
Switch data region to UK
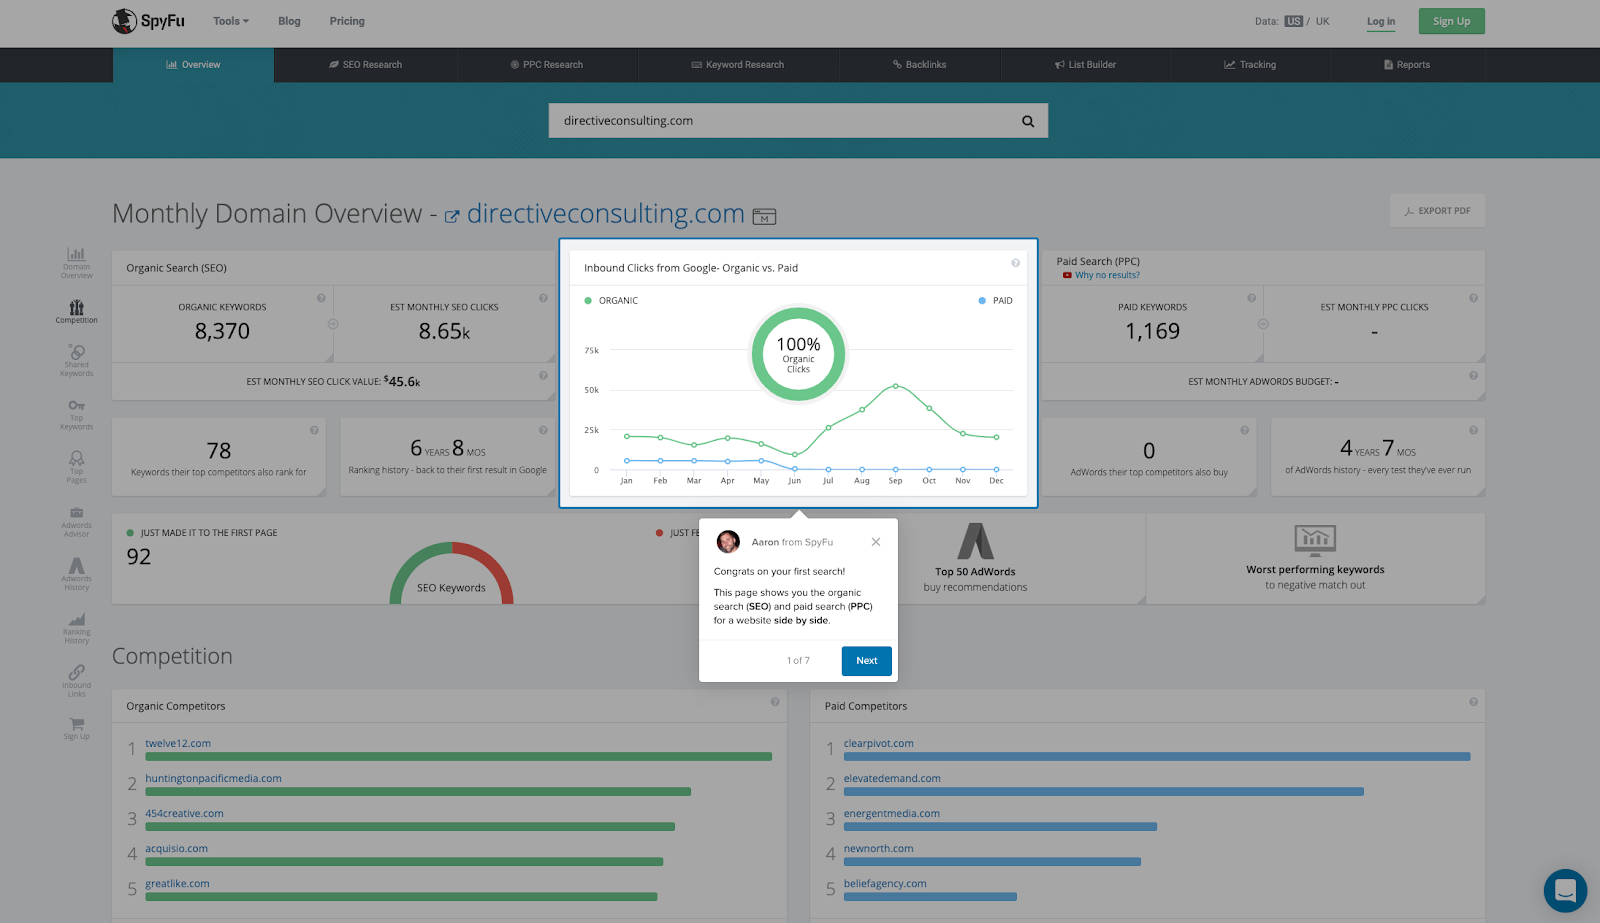1322,21
